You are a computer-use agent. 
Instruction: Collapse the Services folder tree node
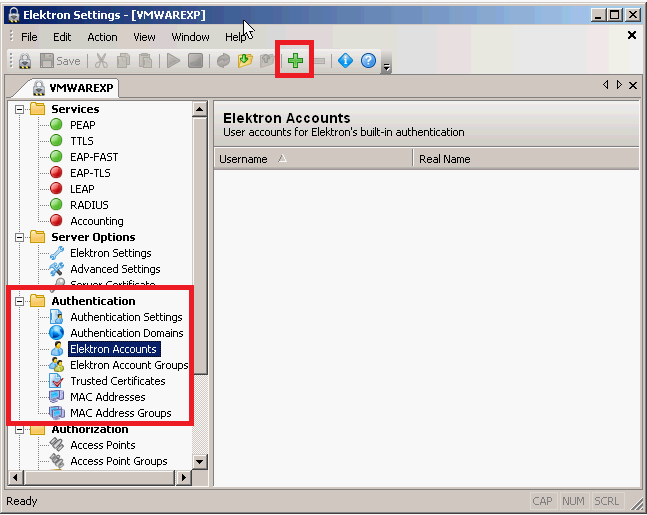19,109
